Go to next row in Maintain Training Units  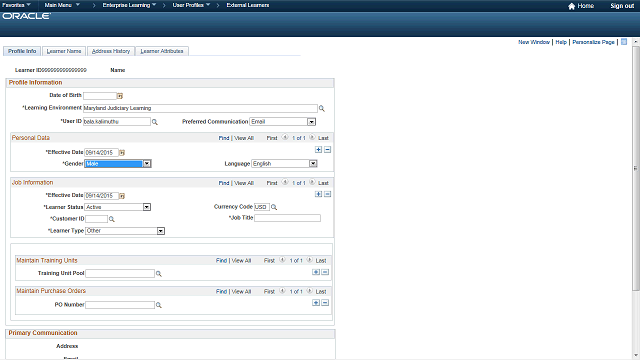click(309, 260)
